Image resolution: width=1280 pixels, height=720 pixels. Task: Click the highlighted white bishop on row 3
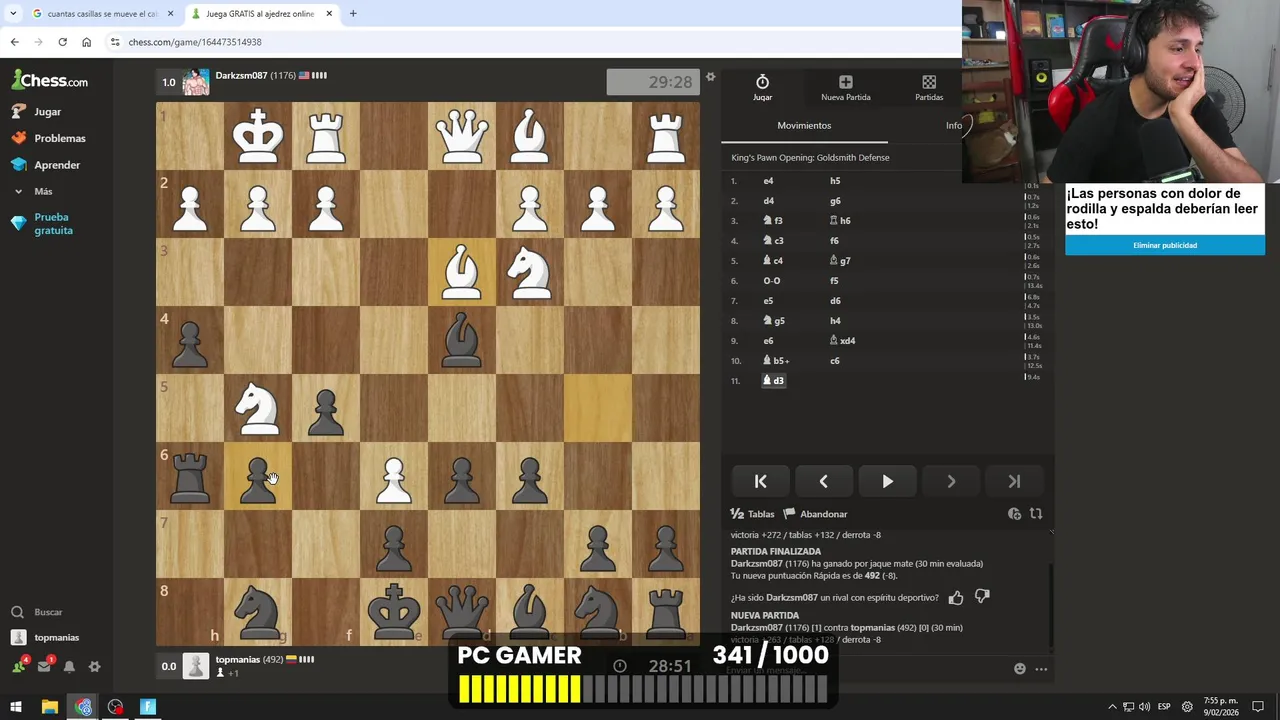[462, 272]
